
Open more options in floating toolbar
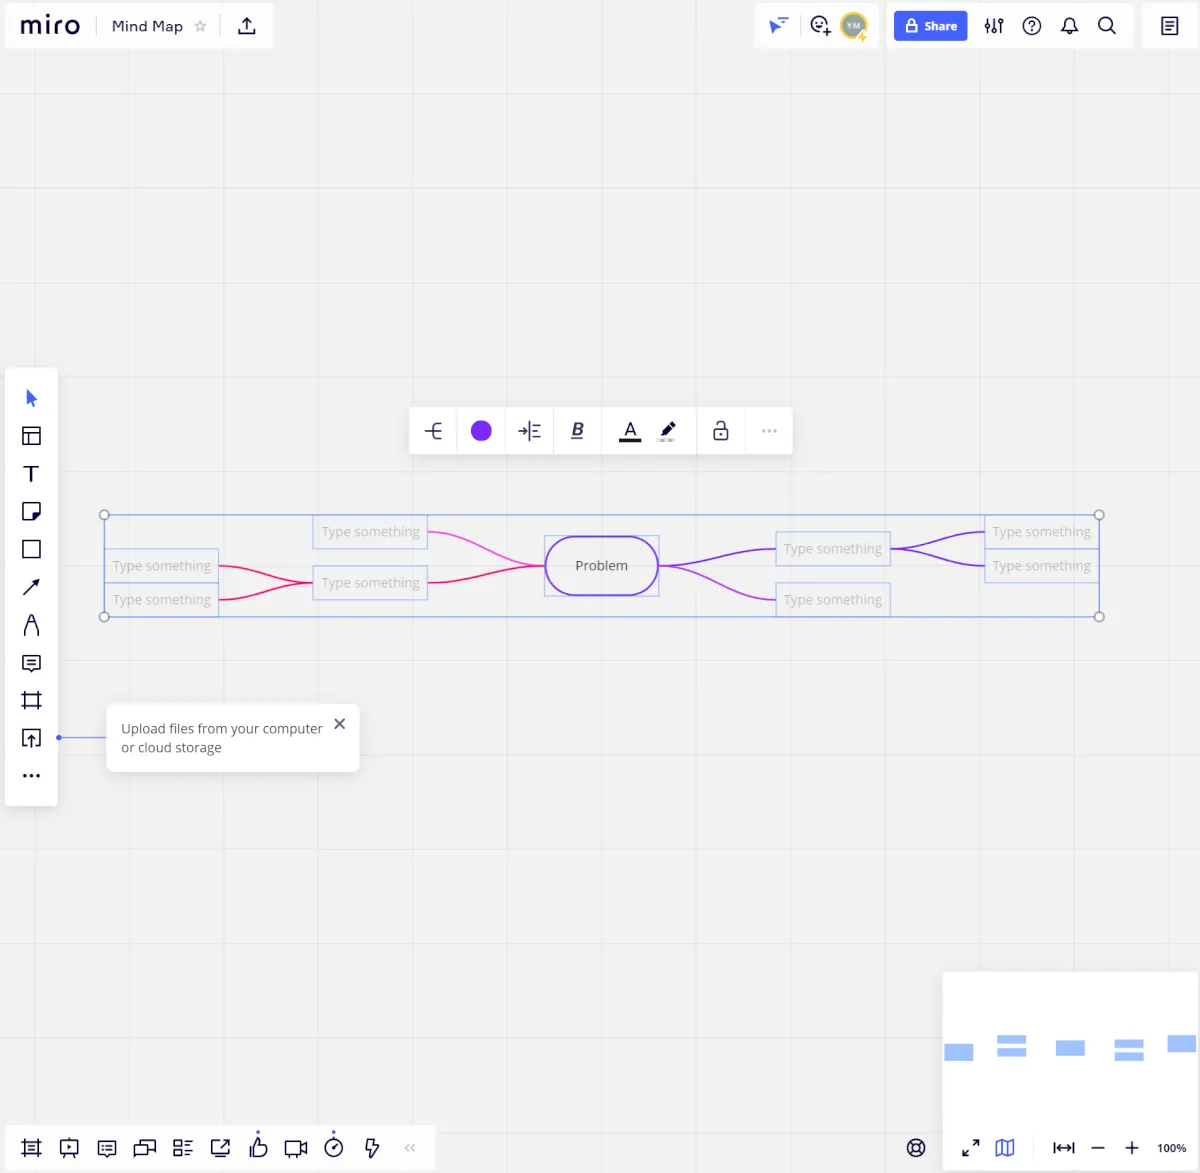coord(769,431)
